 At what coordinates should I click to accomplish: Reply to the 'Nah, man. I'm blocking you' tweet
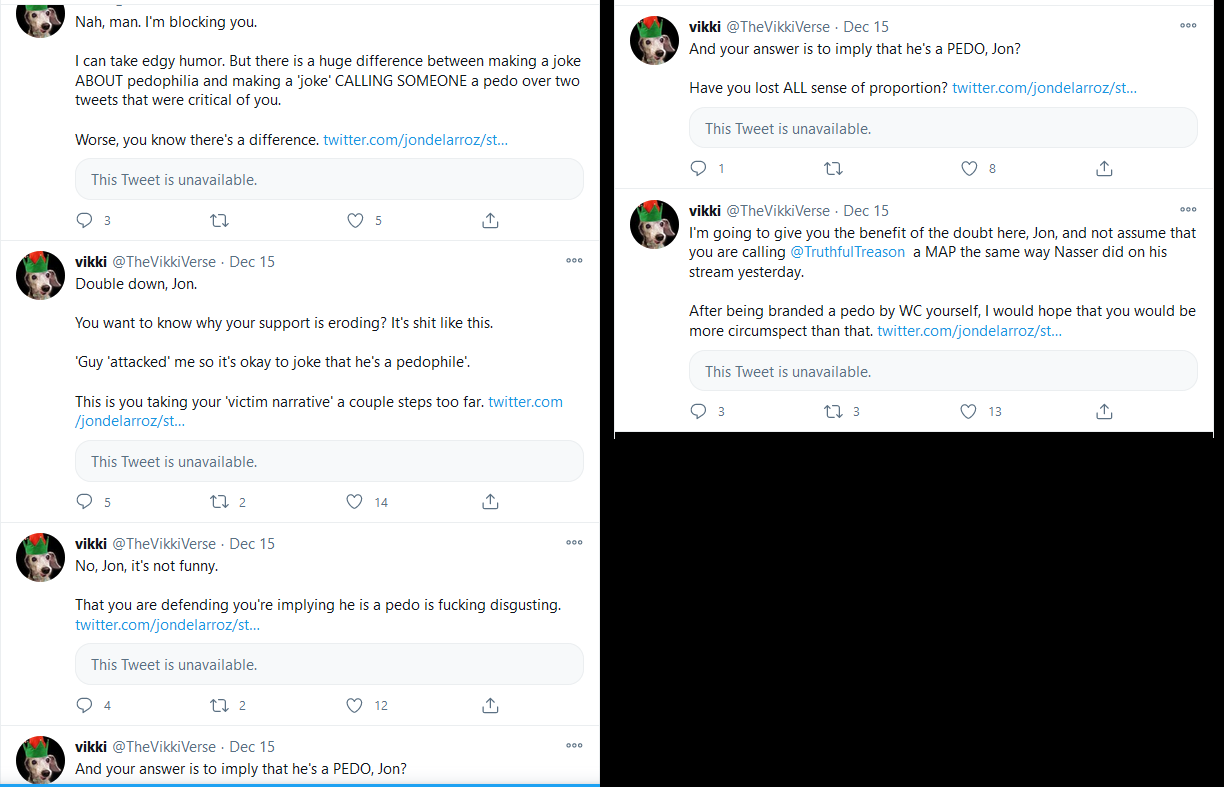(85, 220)
